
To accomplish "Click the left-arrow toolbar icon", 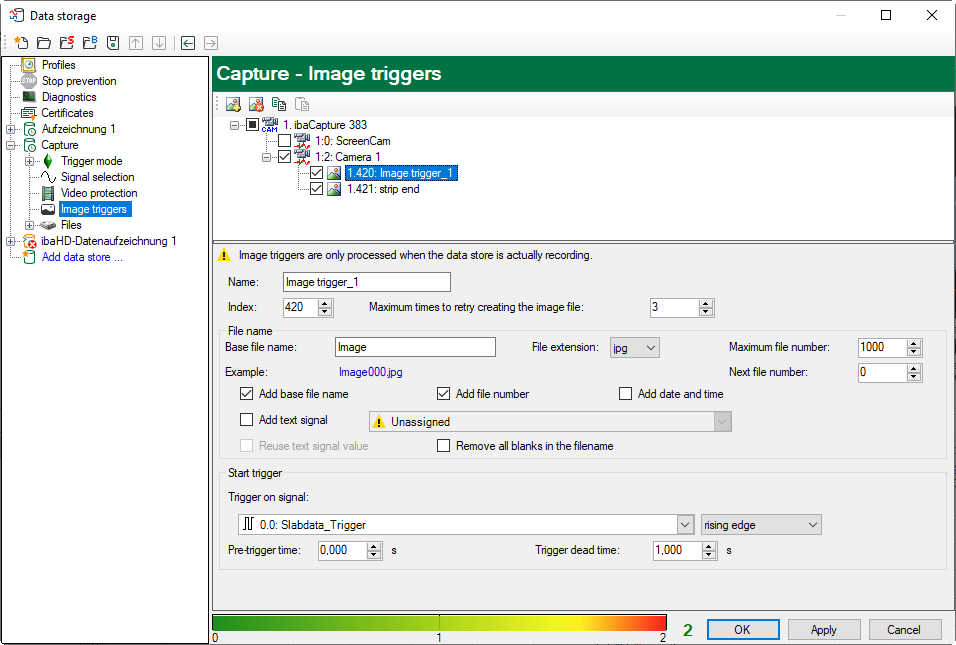I will (x=187, y=43).
